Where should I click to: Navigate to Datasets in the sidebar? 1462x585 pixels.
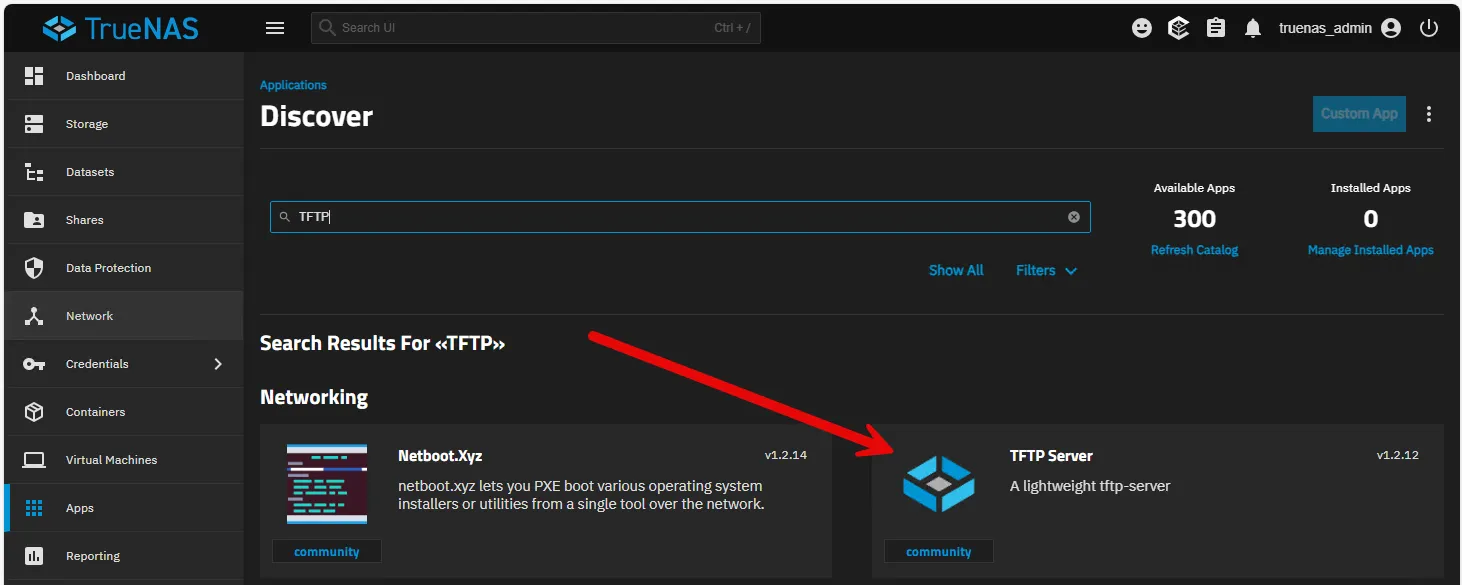tap(90, 172)
